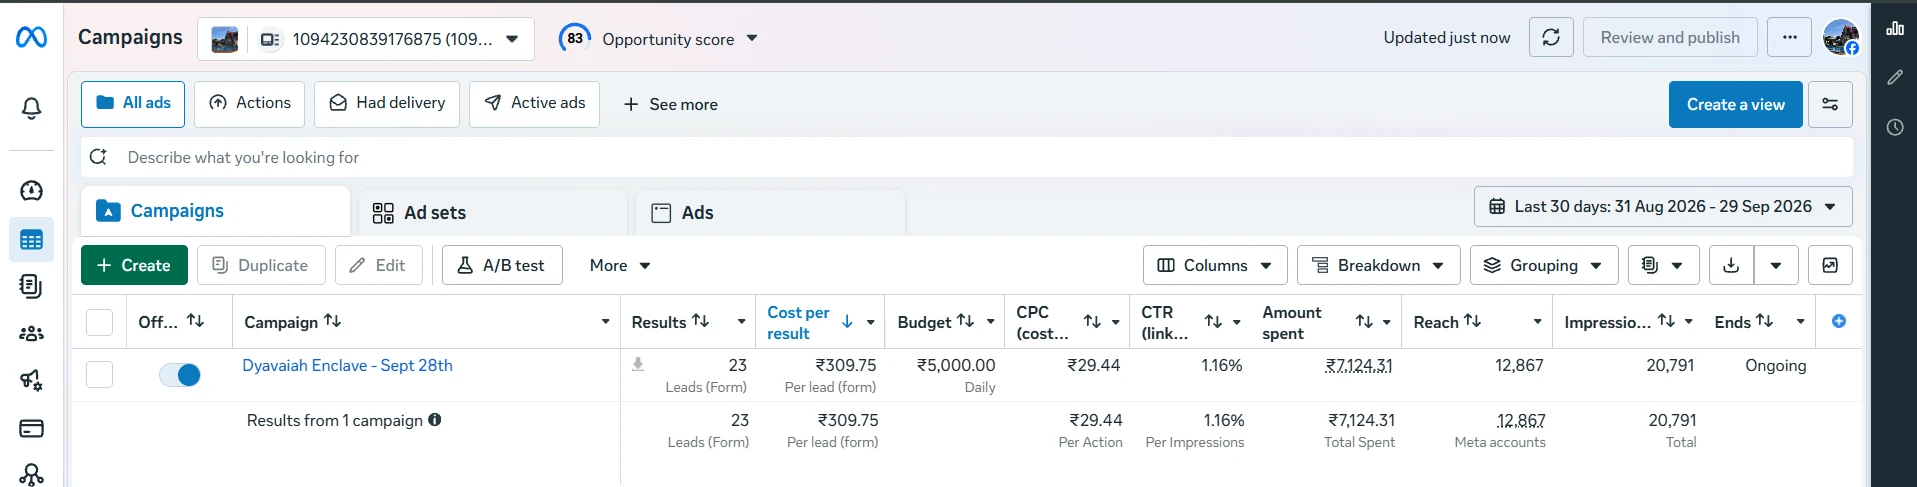Add a column with the plus icon
The image size is (1917, 487).
coord(1838,321)
